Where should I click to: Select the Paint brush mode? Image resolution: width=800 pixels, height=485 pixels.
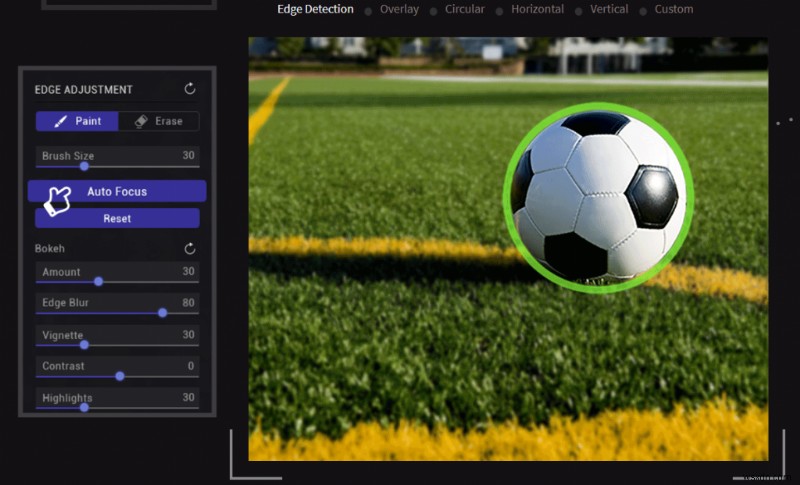(77, 121)
